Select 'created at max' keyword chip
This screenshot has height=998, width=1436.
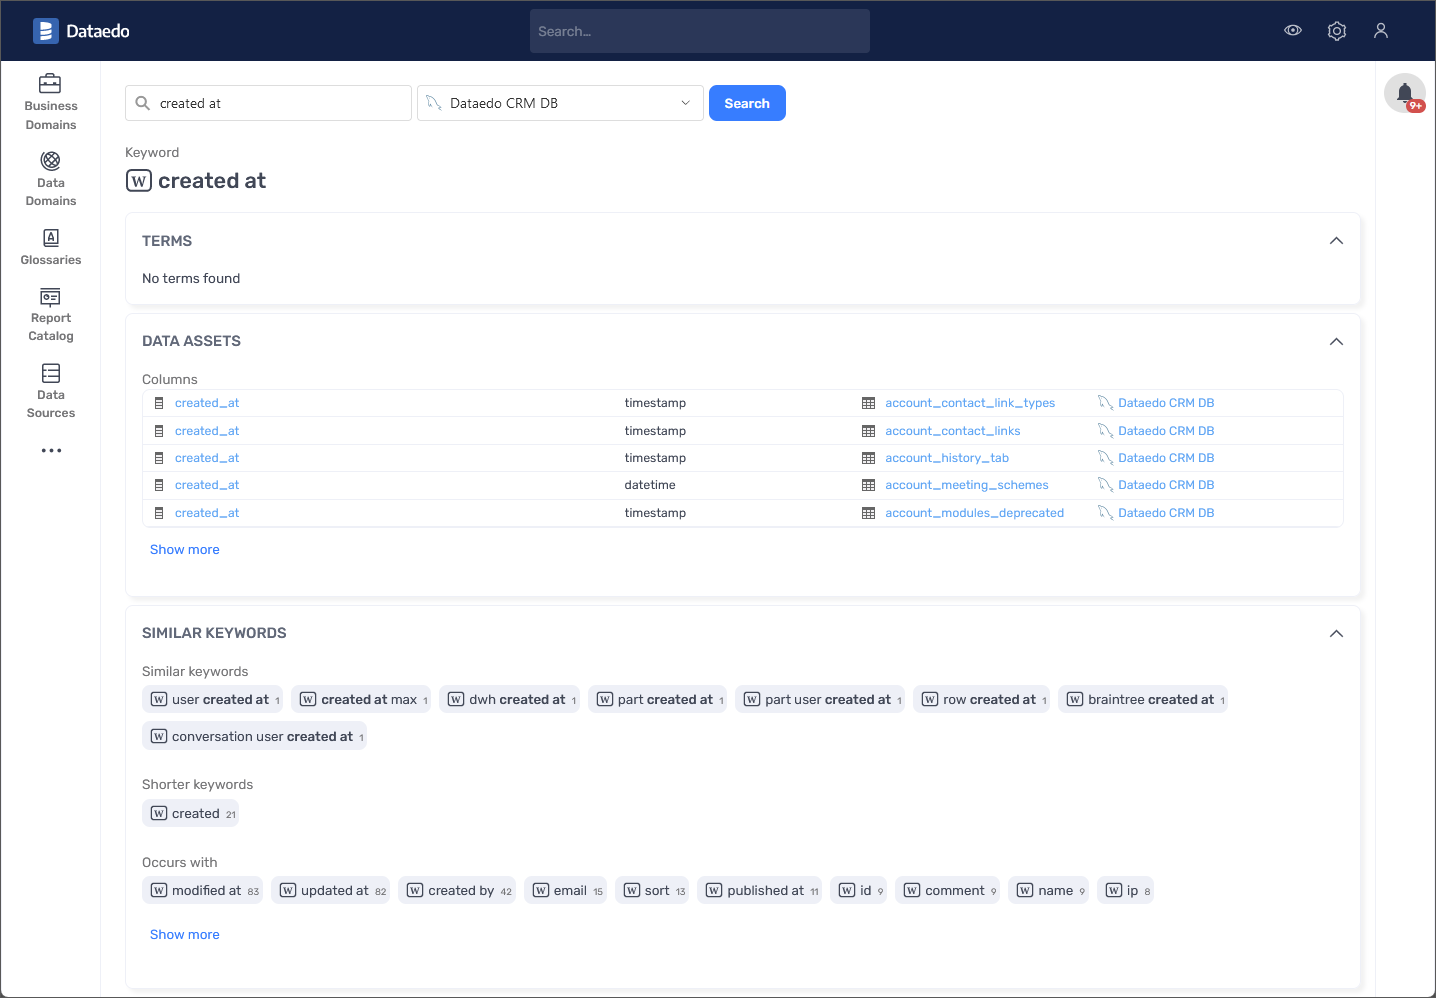[362, 700]
